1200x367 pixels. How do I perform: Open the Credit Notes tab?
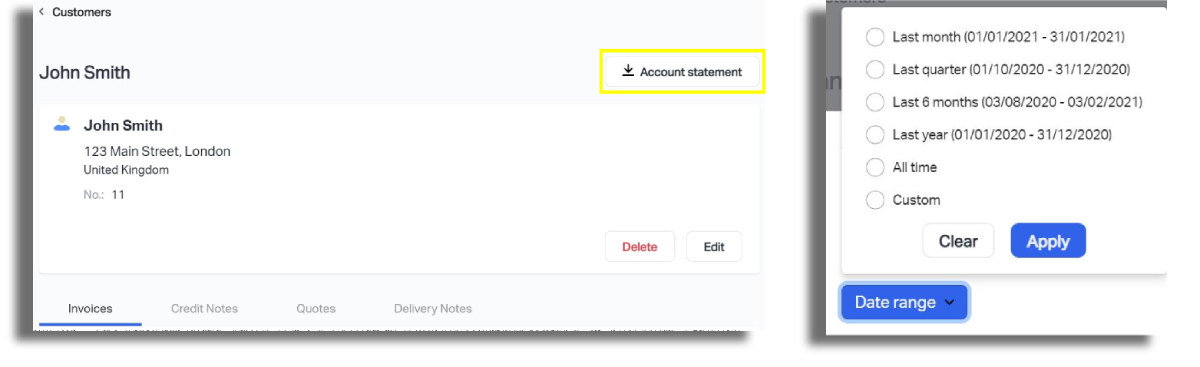coord(204,308)
